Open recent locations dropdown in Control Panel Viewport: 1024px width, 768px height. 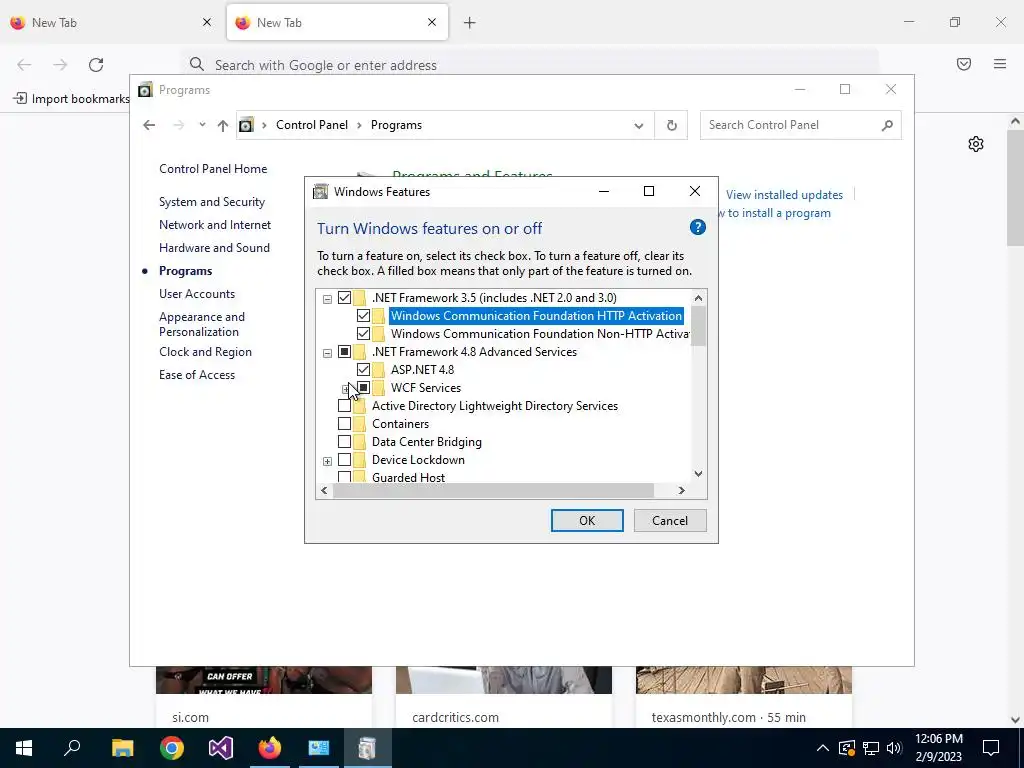pyautogui.click(x=202, y=125)
